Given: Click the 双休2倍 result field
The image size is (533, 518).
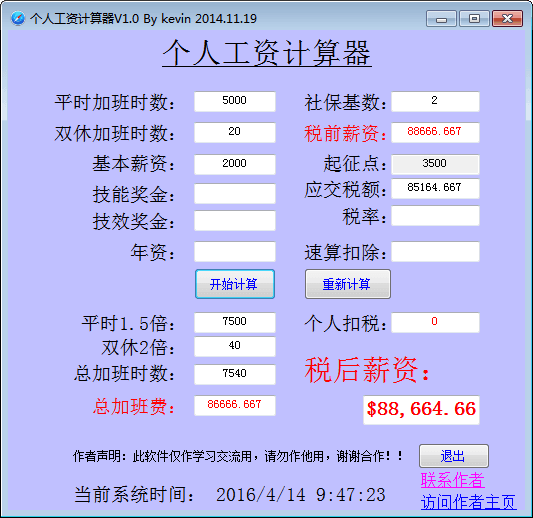Looking at the screenshot, I should pos(235,346).
